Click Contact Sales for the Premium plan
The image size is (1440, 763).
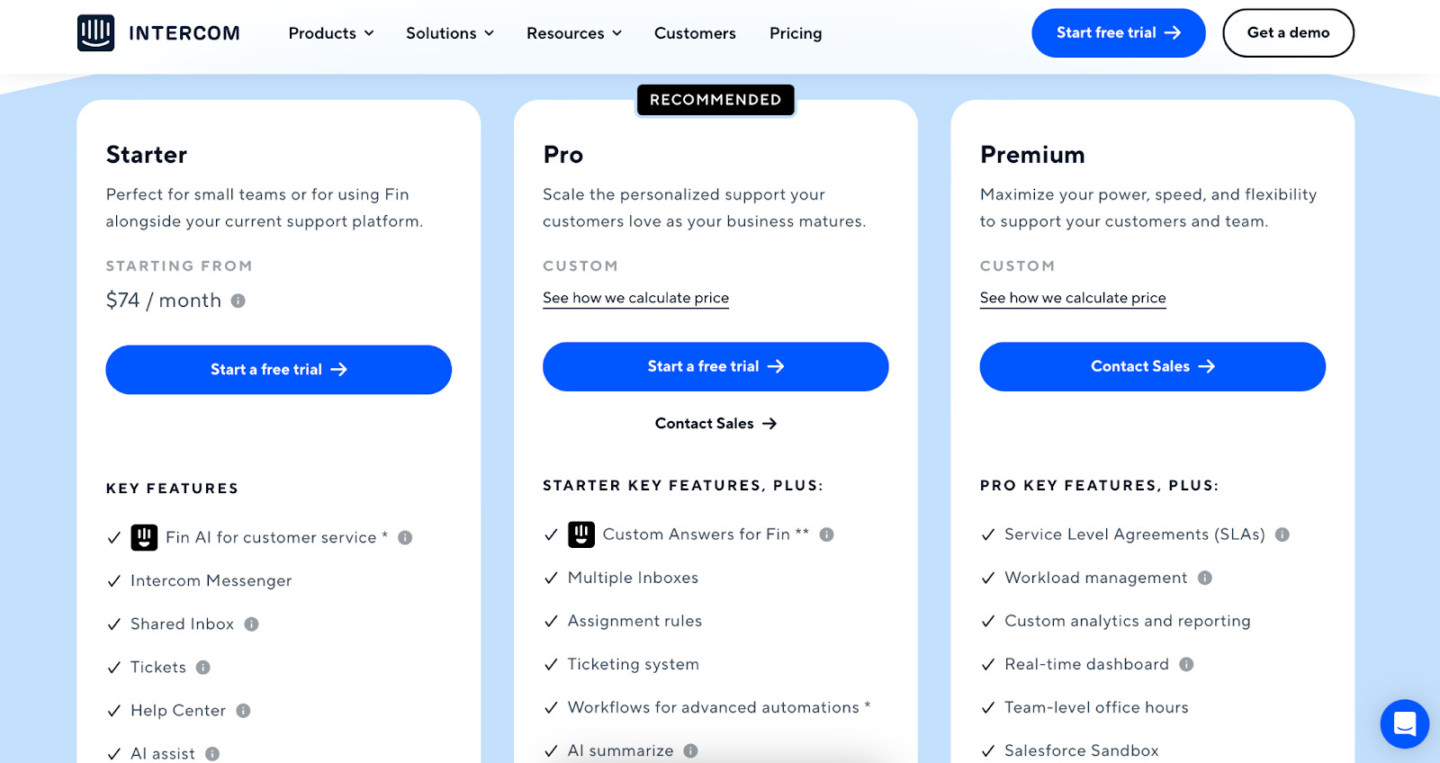click(x=1152, y=367)
